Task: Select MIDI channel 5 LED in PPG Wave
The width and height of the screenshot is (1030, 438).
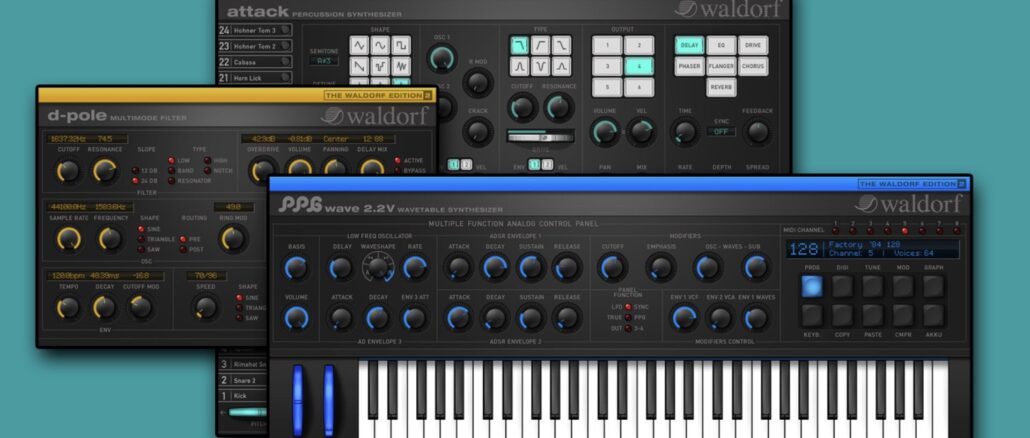Action: [x=905, y=230]
